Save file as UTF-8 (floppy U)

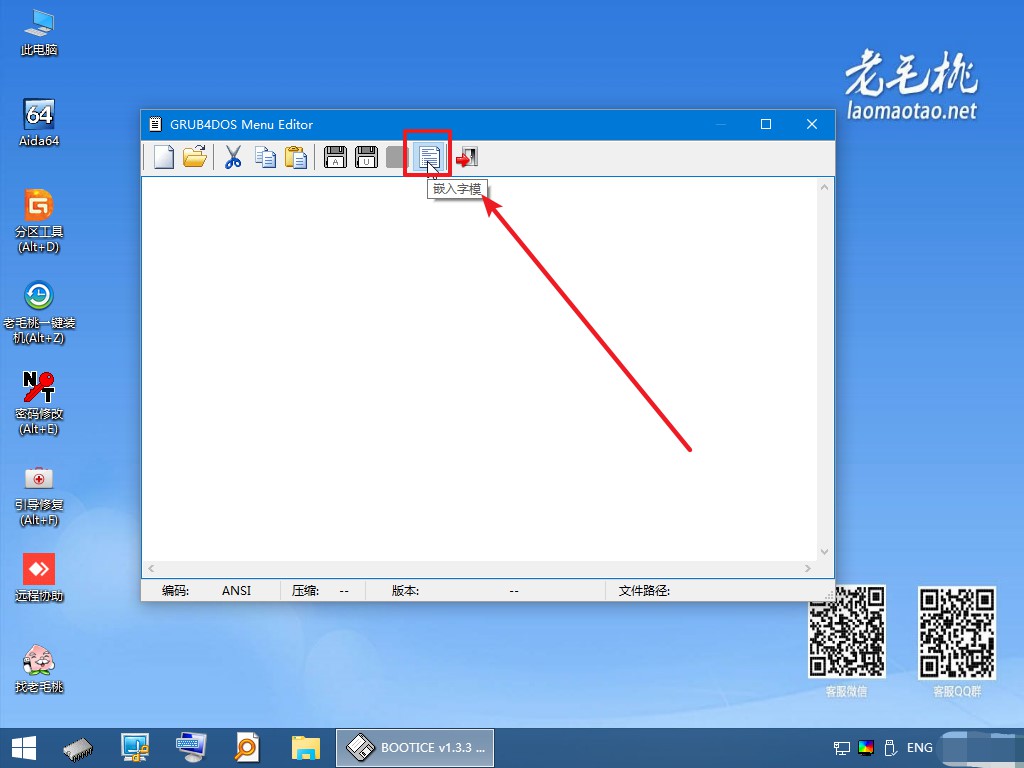pos(366,157)
